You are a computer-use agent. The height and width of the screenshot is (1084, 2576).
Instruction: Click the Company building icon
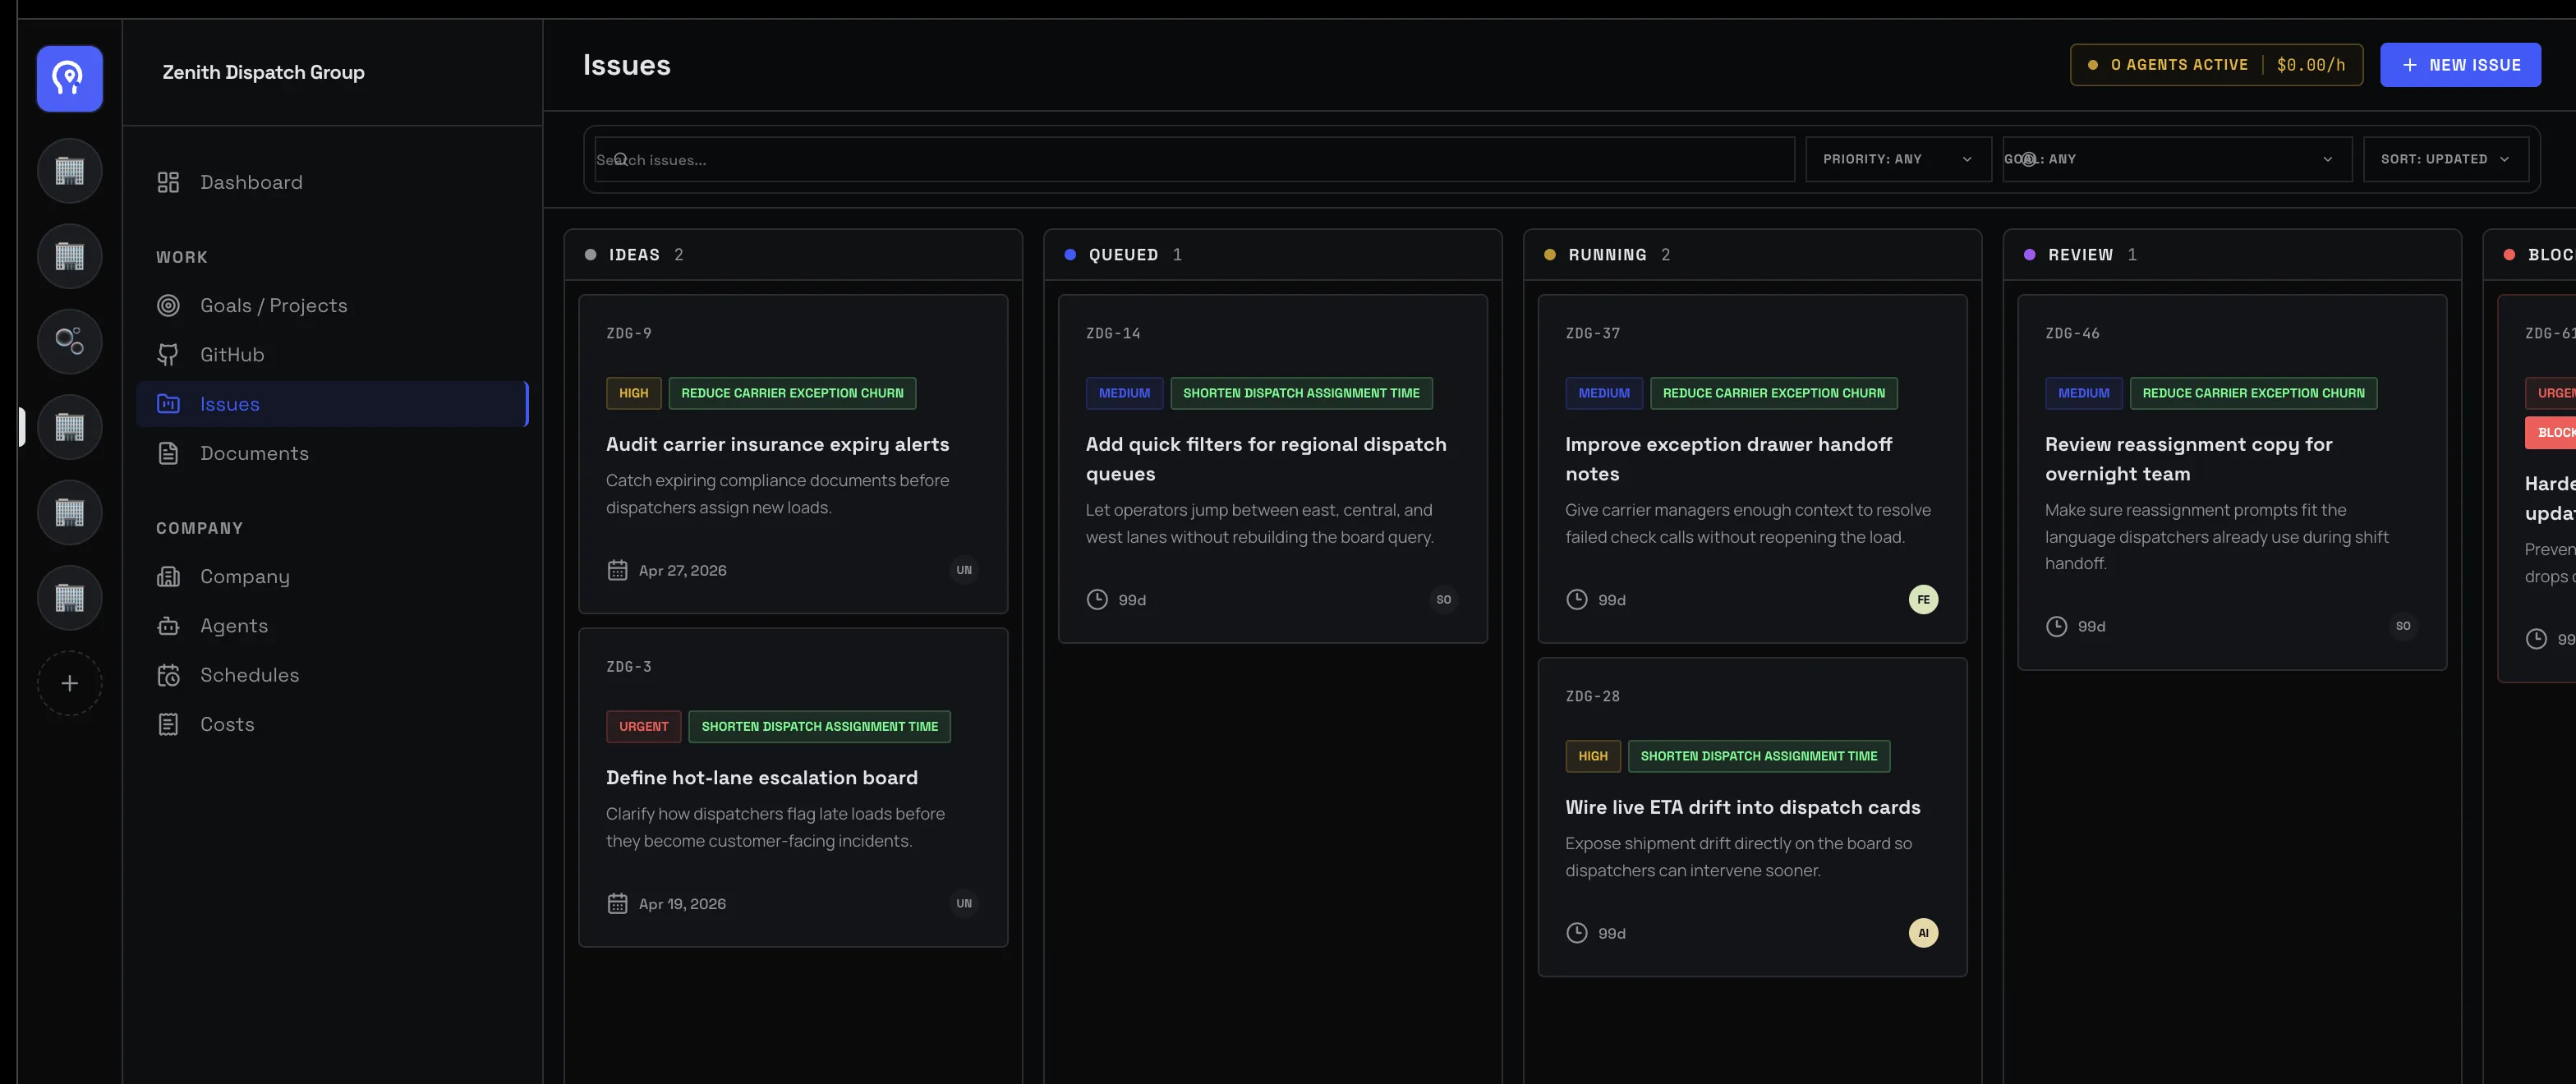pyautogui.click(x=168, y=576)
